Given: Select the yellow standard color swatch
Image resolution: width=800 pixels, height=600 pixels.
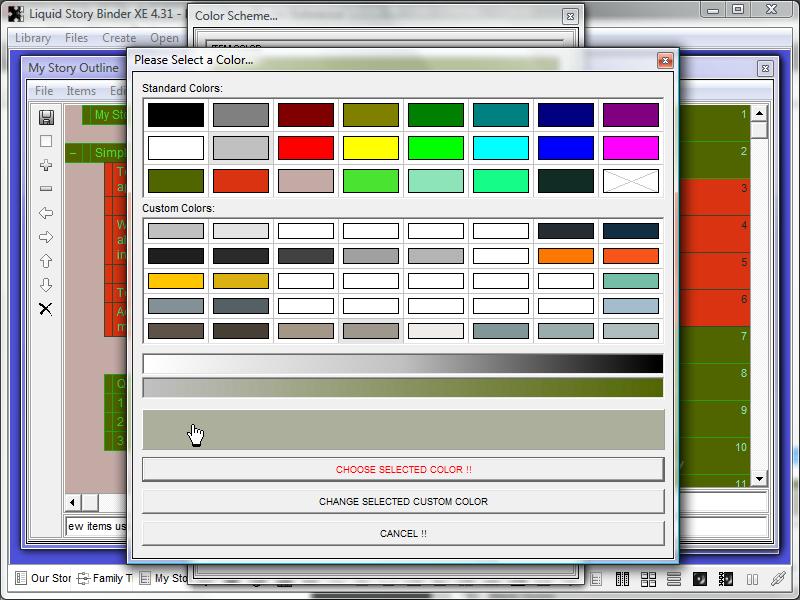Looking at the screenshot, I should (x=371, y=148).
